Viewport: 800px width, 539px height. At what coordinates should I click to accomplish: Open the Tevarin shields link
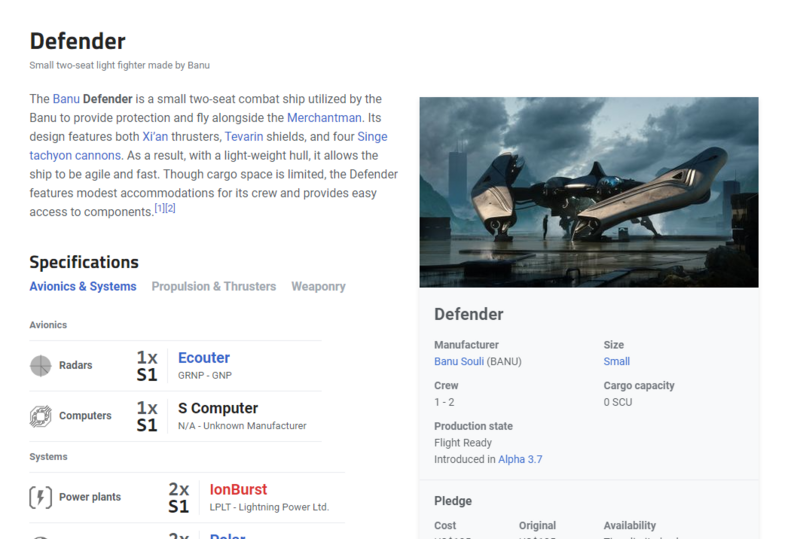pos(245,137)
